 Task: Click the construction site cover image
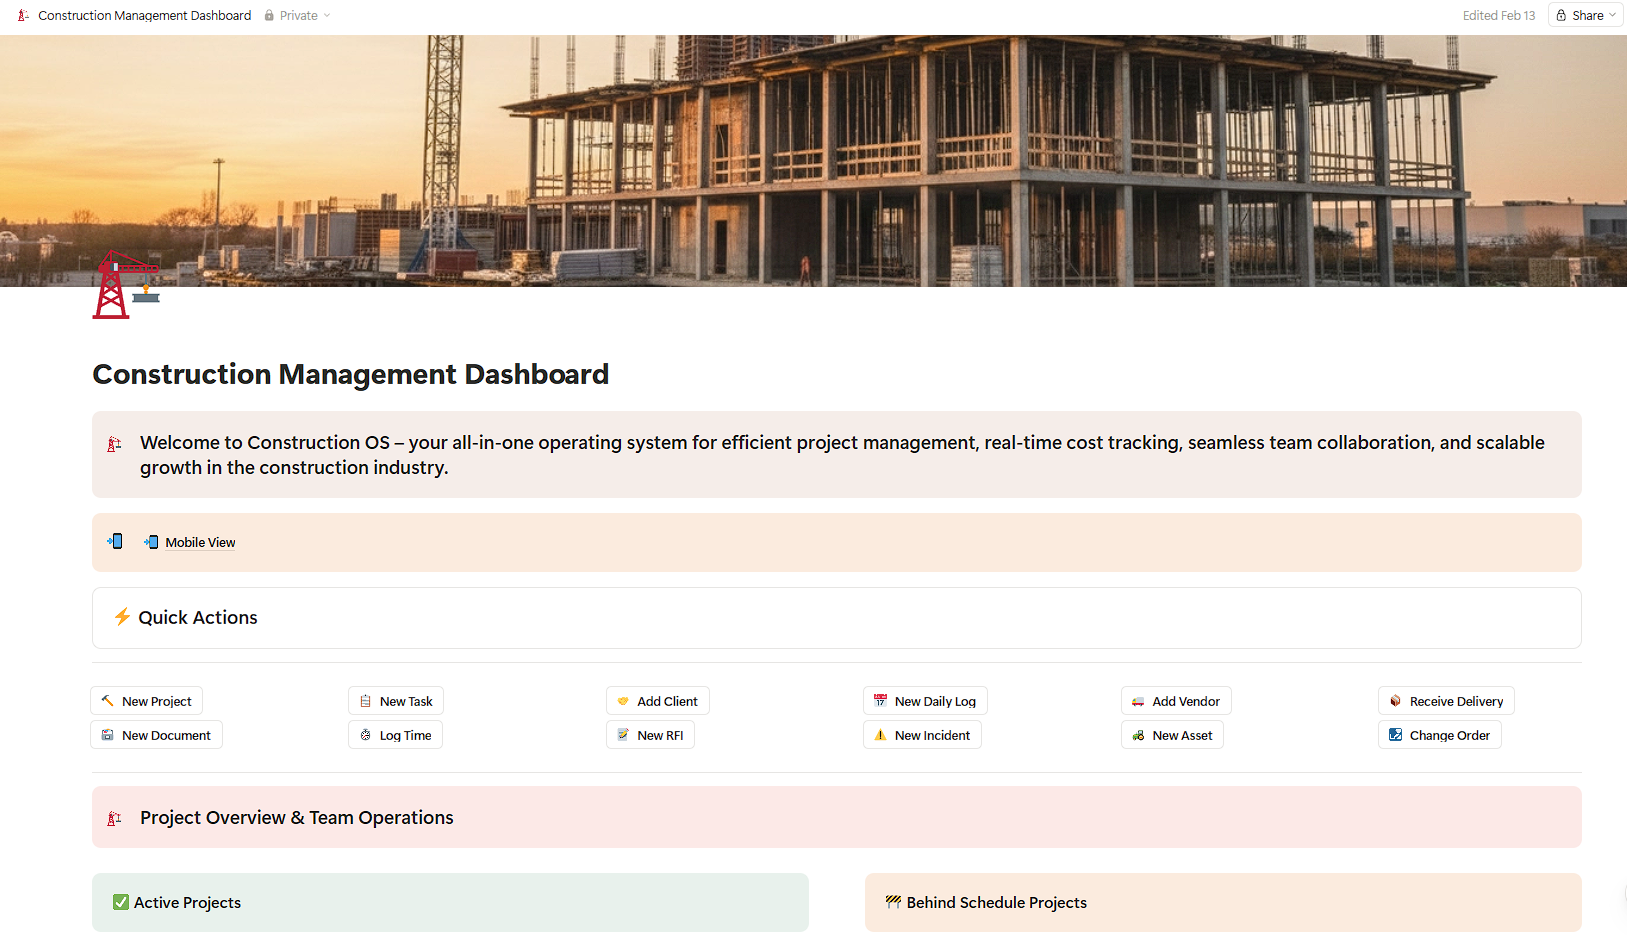pos(813,161)
